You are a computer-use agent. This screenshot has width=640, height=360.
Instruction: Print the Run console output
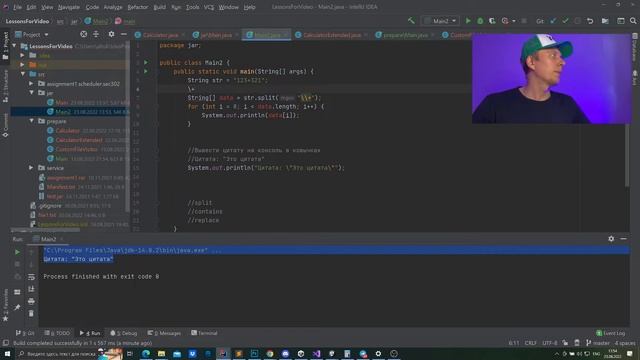point(31,302)
